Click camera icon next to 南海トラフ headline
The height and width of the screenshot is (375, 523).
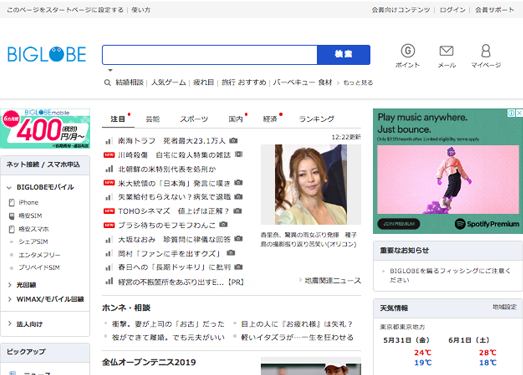coord(233,141)
